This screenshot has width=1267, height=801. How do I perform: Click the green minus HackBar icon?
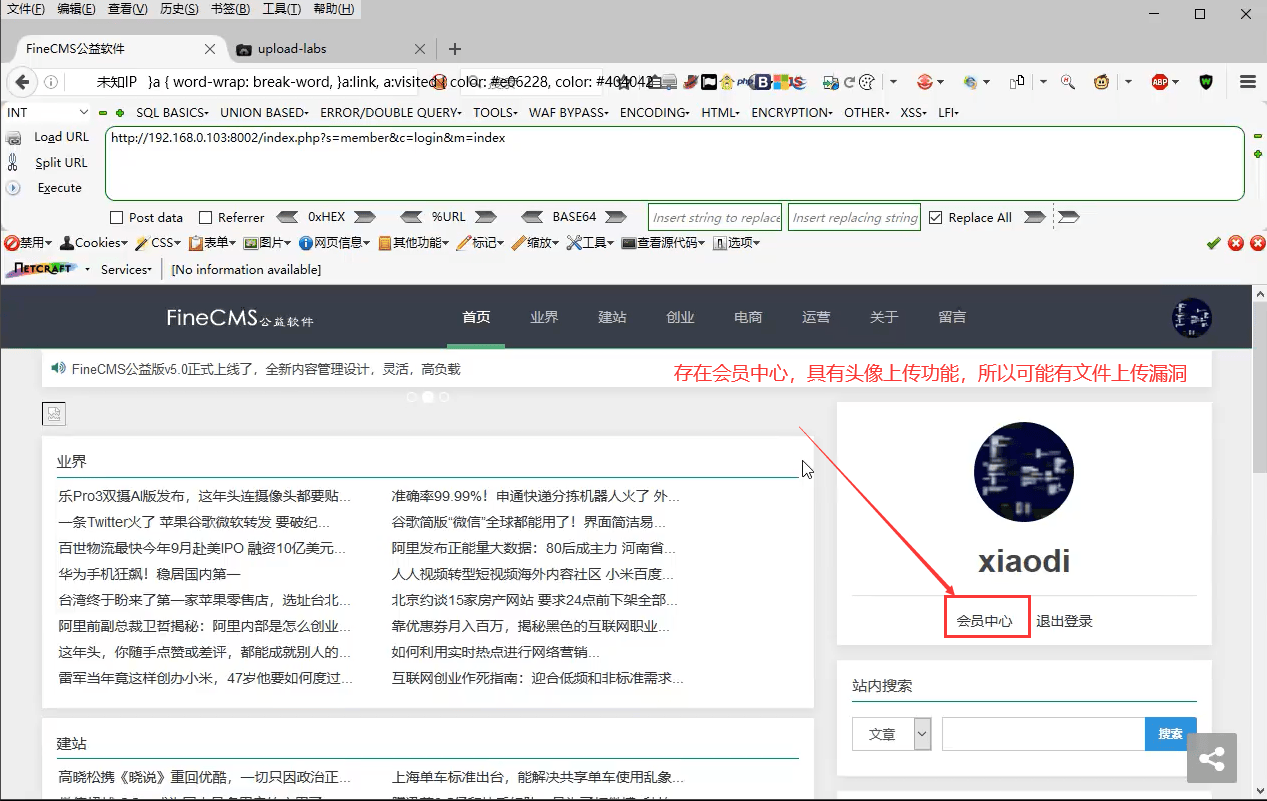click(103, 113)
